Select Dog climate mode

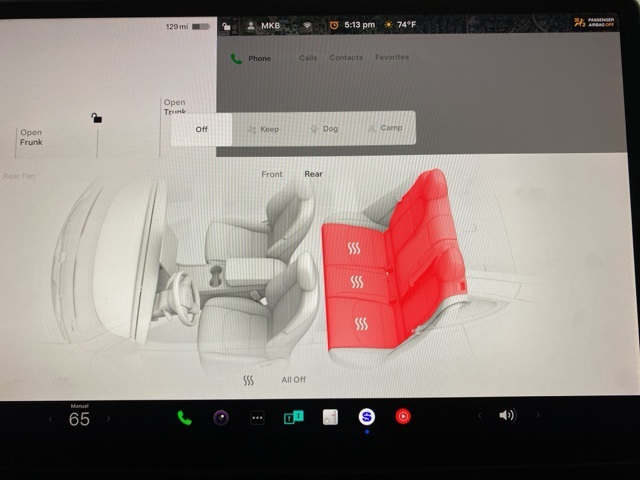click(323, 129)
